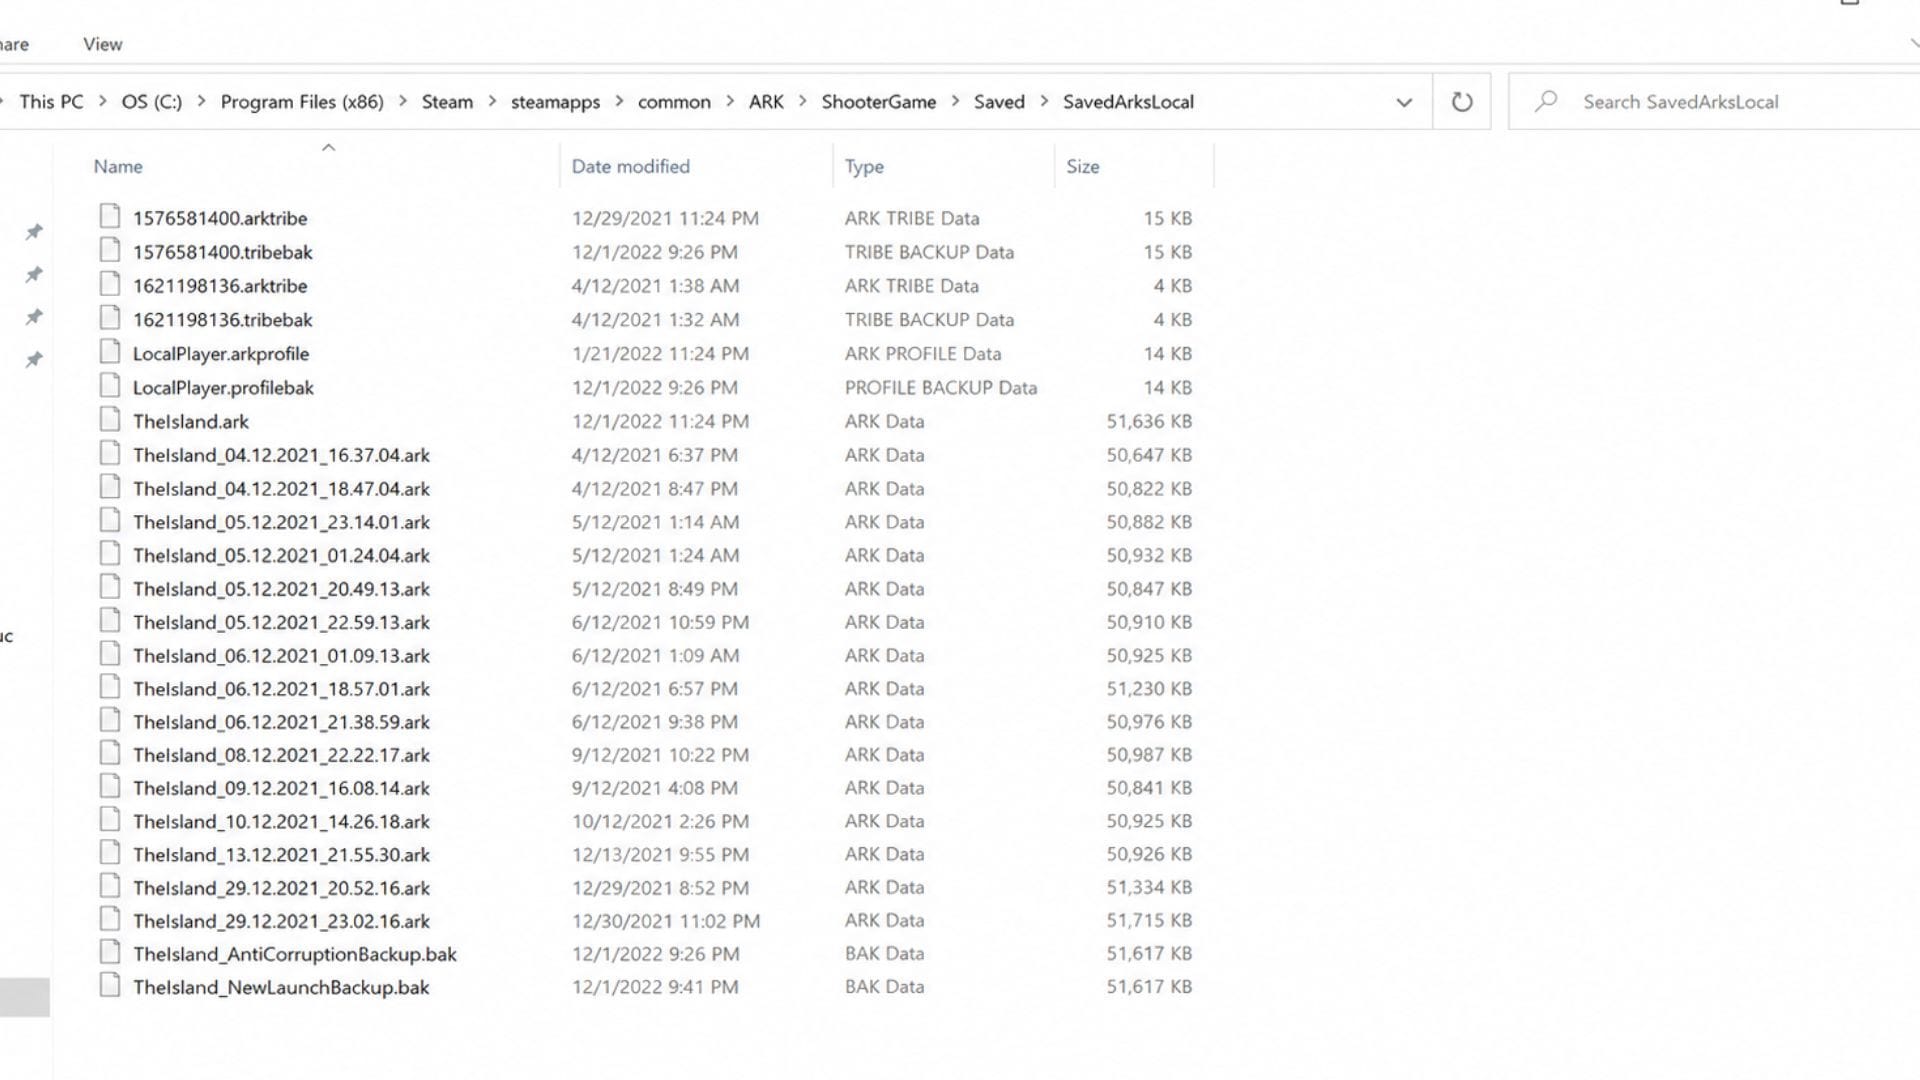This screenshot has height=1080, width=1920.
Task: Select file icon for 1576581400.arktribe
Action: pyautogui.click(x=110, y=216)
